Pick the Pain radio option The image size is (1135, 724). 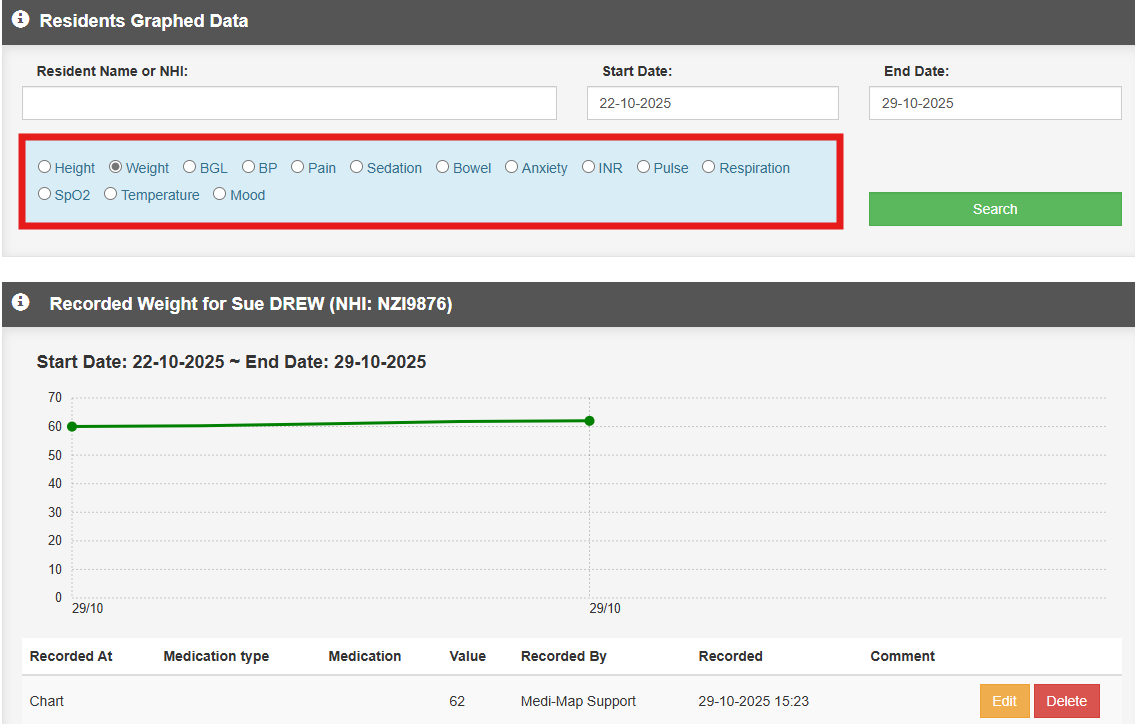tap(298, 168)
